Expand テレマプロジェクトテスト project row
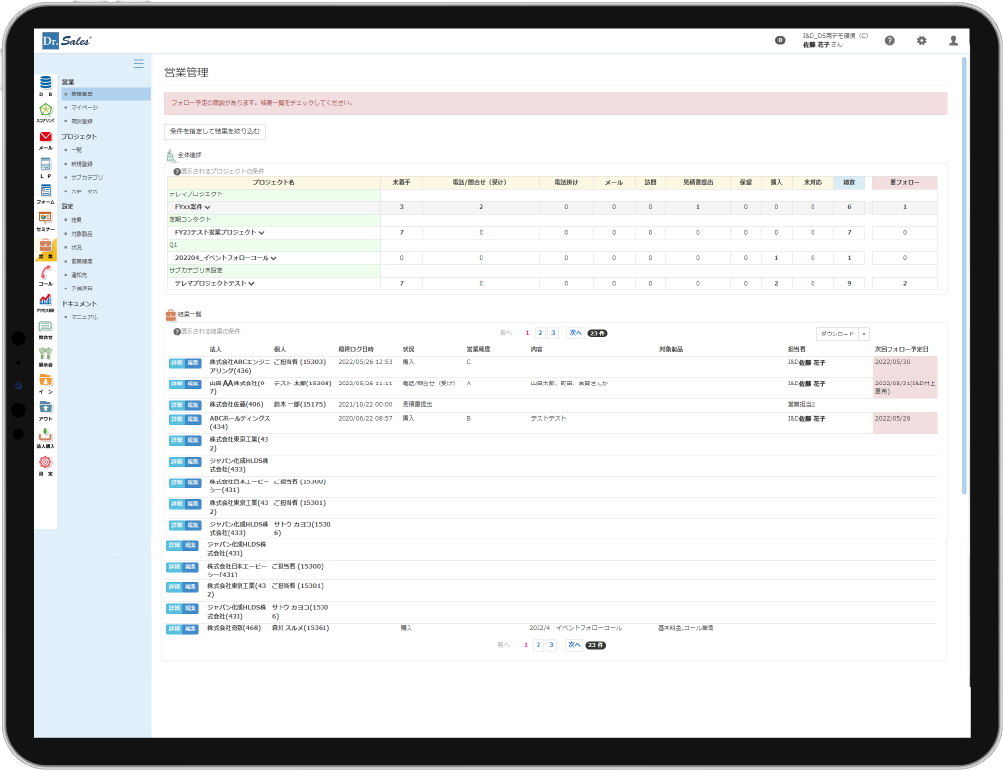Screen dimensions: 1003x770 252,283
